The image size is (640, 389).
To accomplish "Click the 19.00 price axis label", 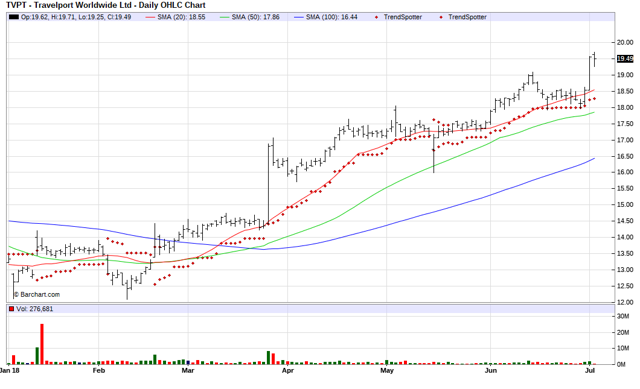I will click(625, 75).
